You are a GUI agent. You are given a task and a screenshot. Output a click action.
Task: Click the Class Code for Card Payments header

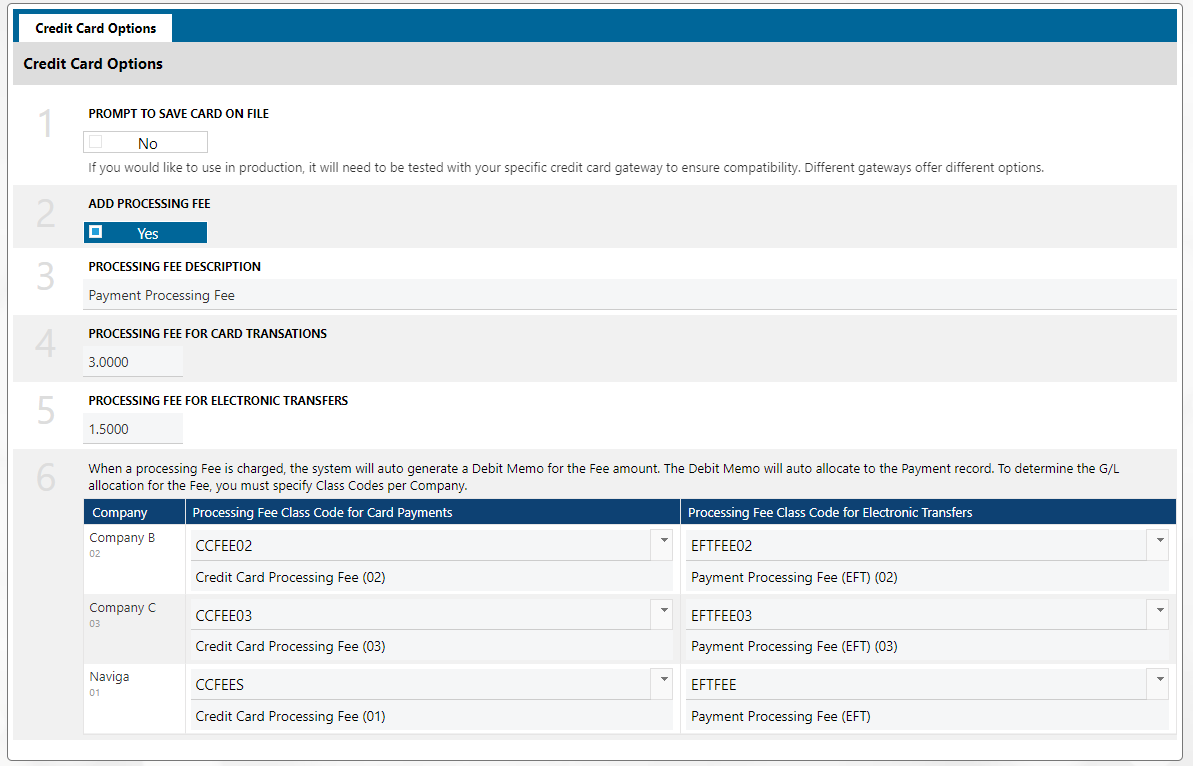coord(322,513)
